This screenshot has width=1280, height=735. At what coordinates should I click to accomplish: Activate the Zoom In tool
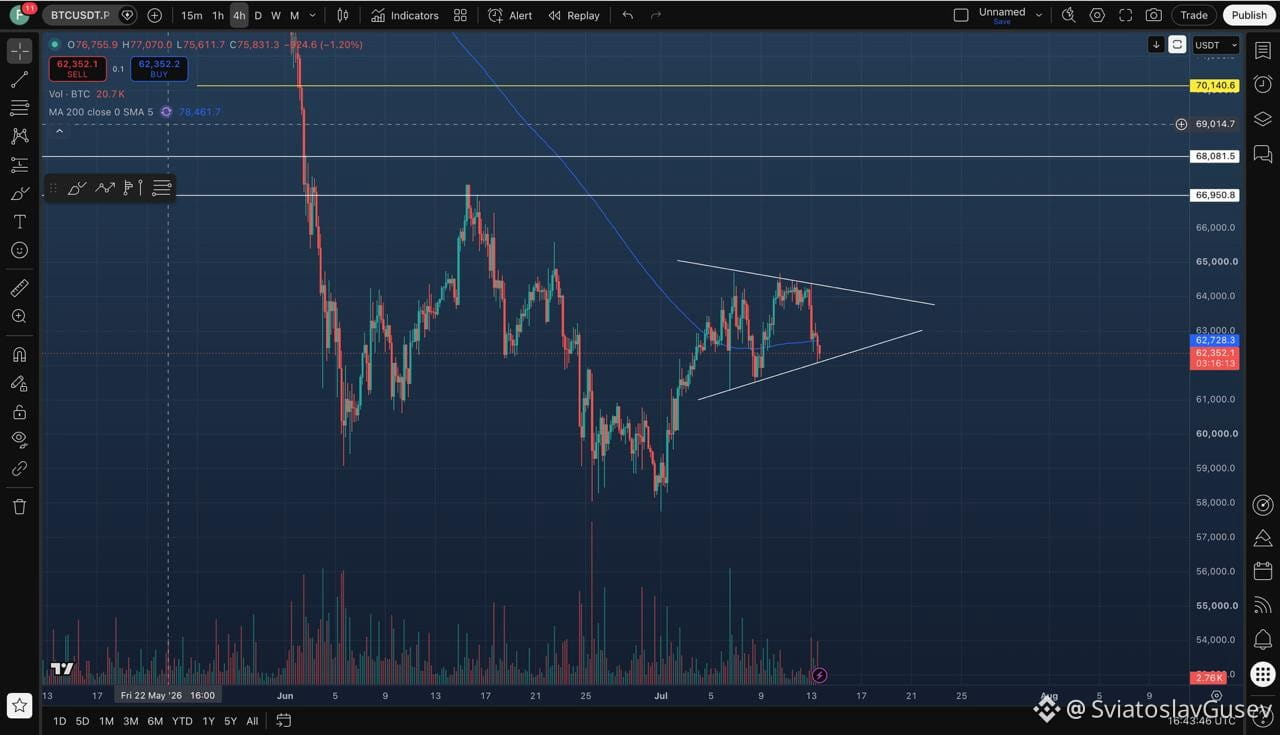pos(19,316)
